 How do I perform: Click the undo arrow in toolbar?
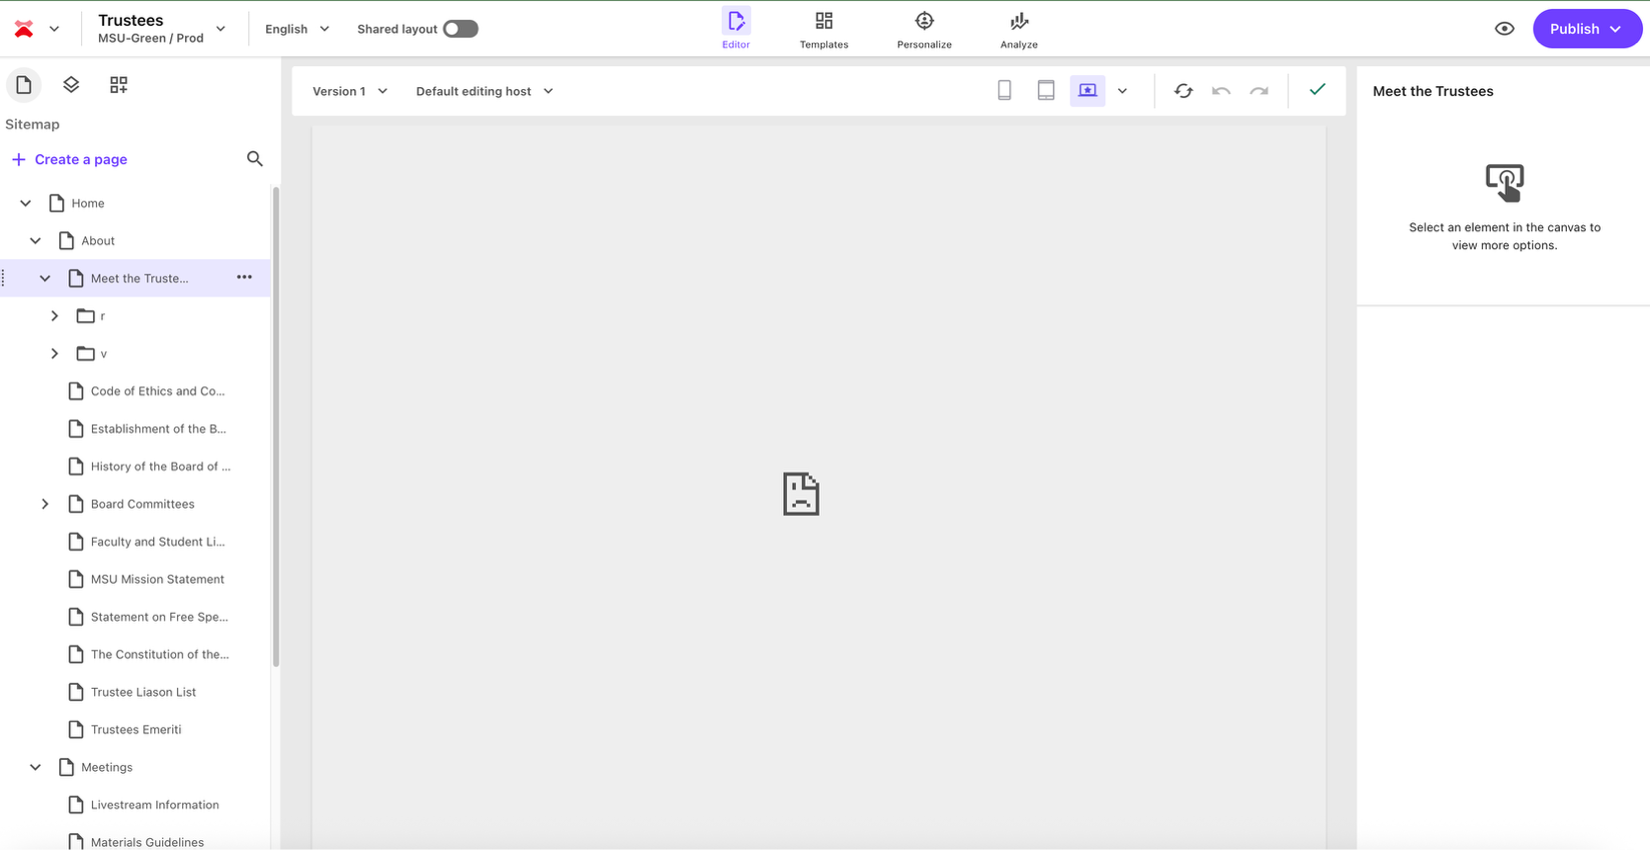[x=1221, y=91]
